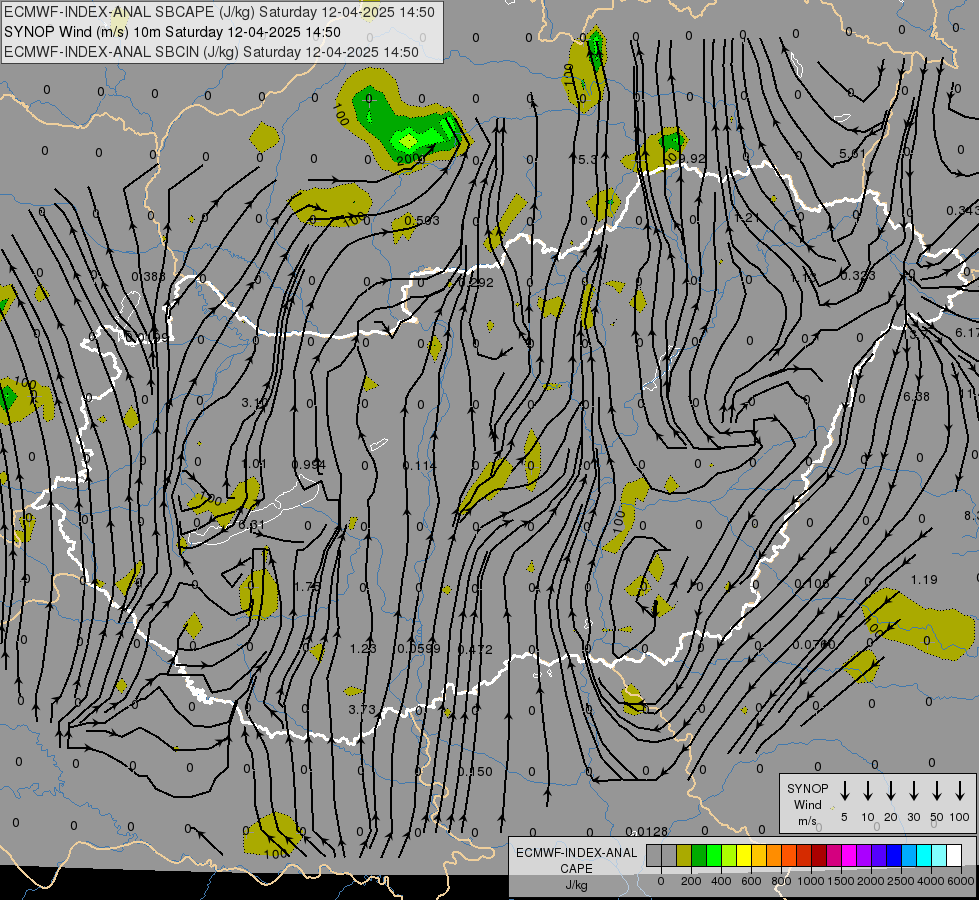Click the map value 0.472
979x900 pixels.
tap(475, 650)
